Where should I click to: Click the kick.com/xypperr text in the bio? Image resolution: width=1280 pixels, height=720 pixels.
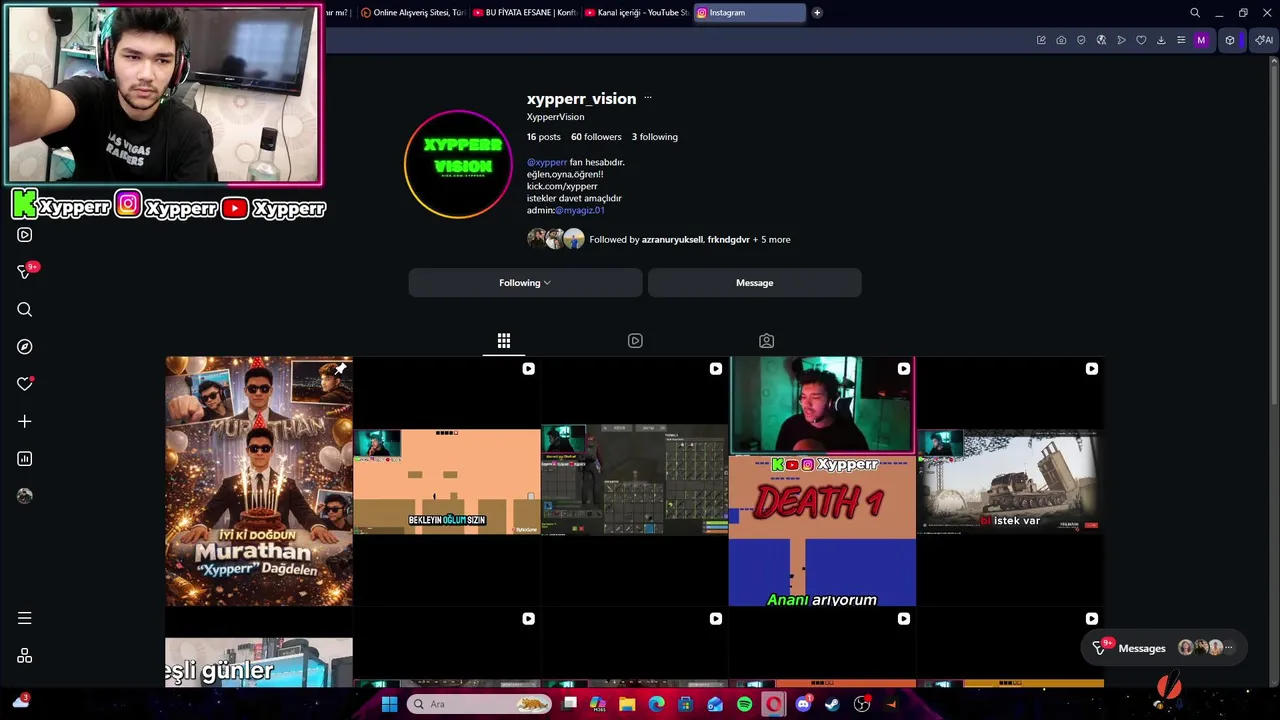coord(562,186)
